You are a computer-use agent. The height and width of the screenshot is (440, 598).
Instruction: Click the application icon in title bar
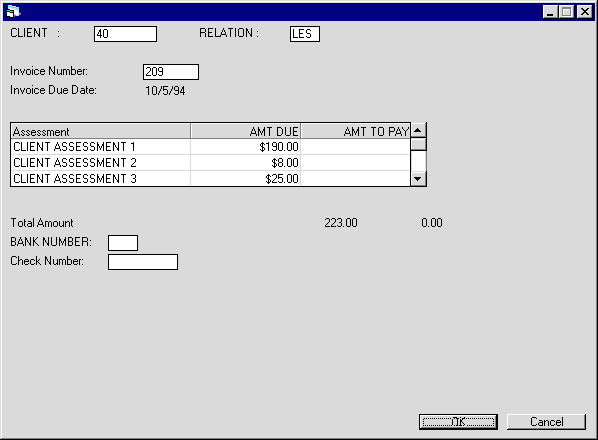[x=13, y=11]
